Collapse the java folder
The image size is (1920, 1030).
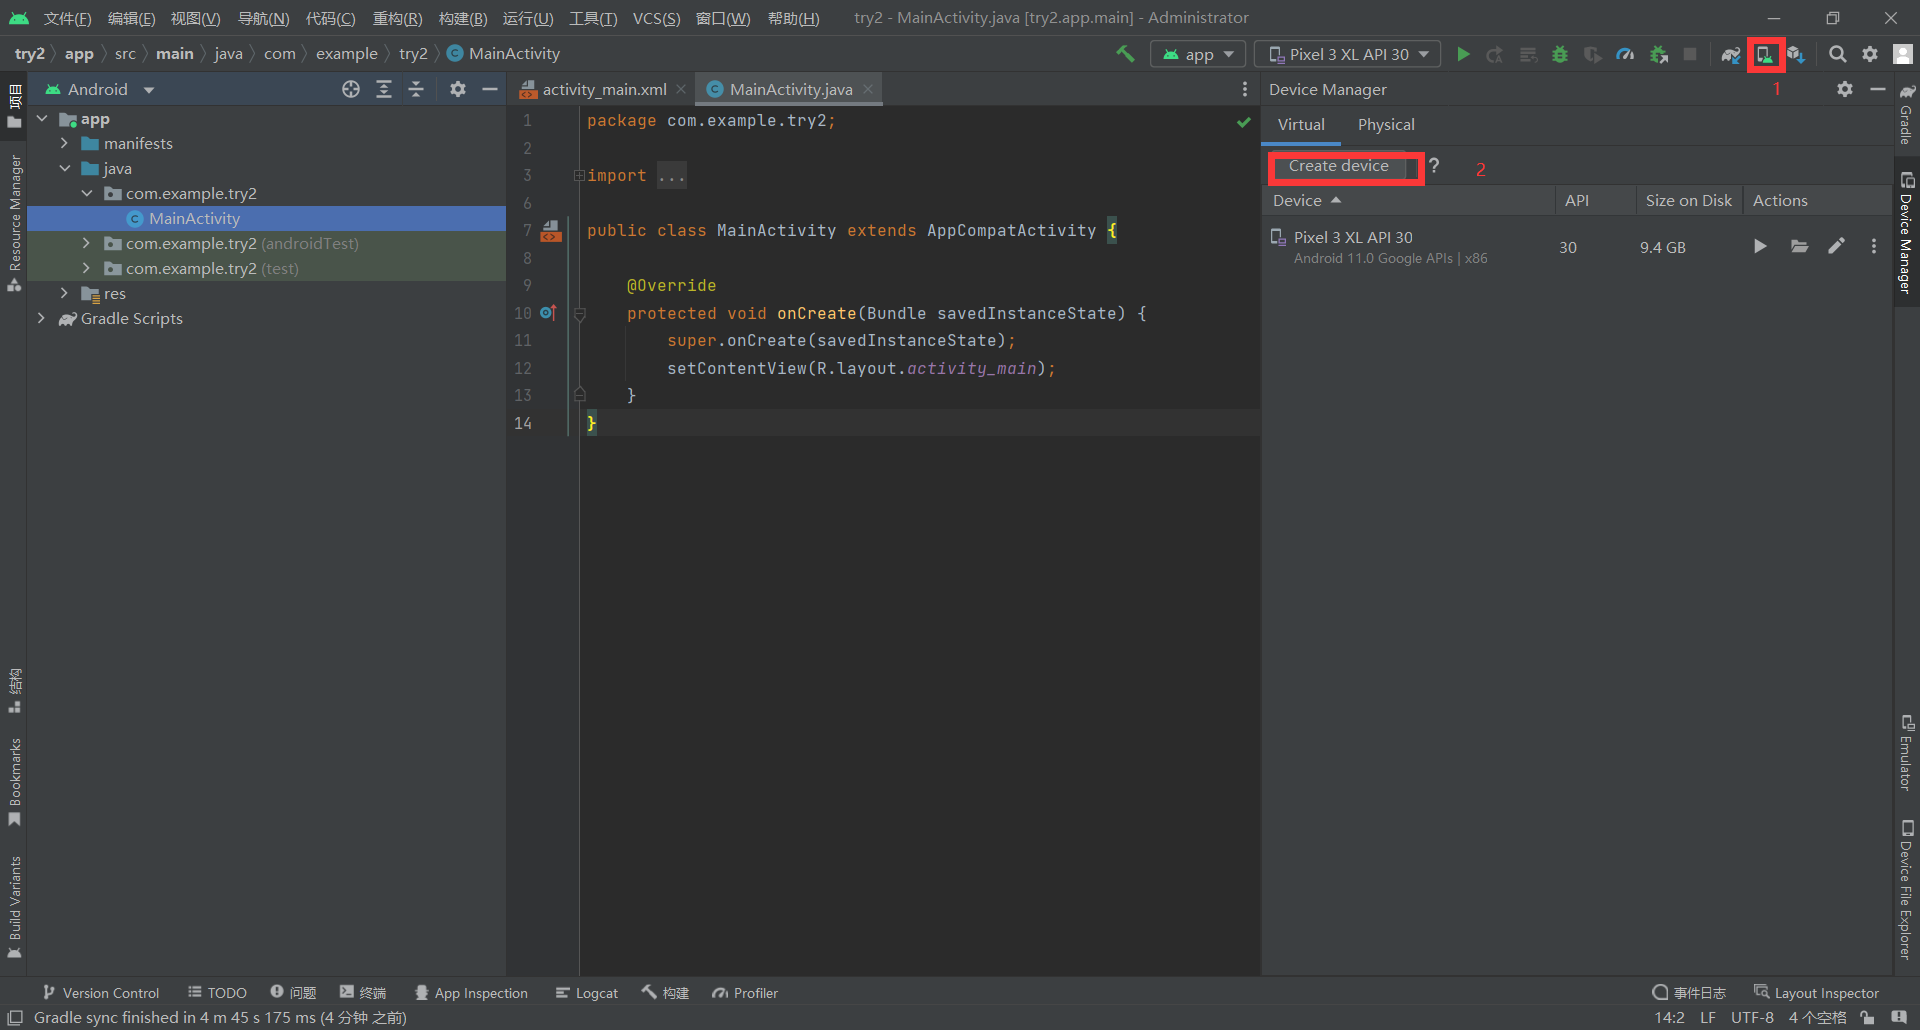[64, 169]
